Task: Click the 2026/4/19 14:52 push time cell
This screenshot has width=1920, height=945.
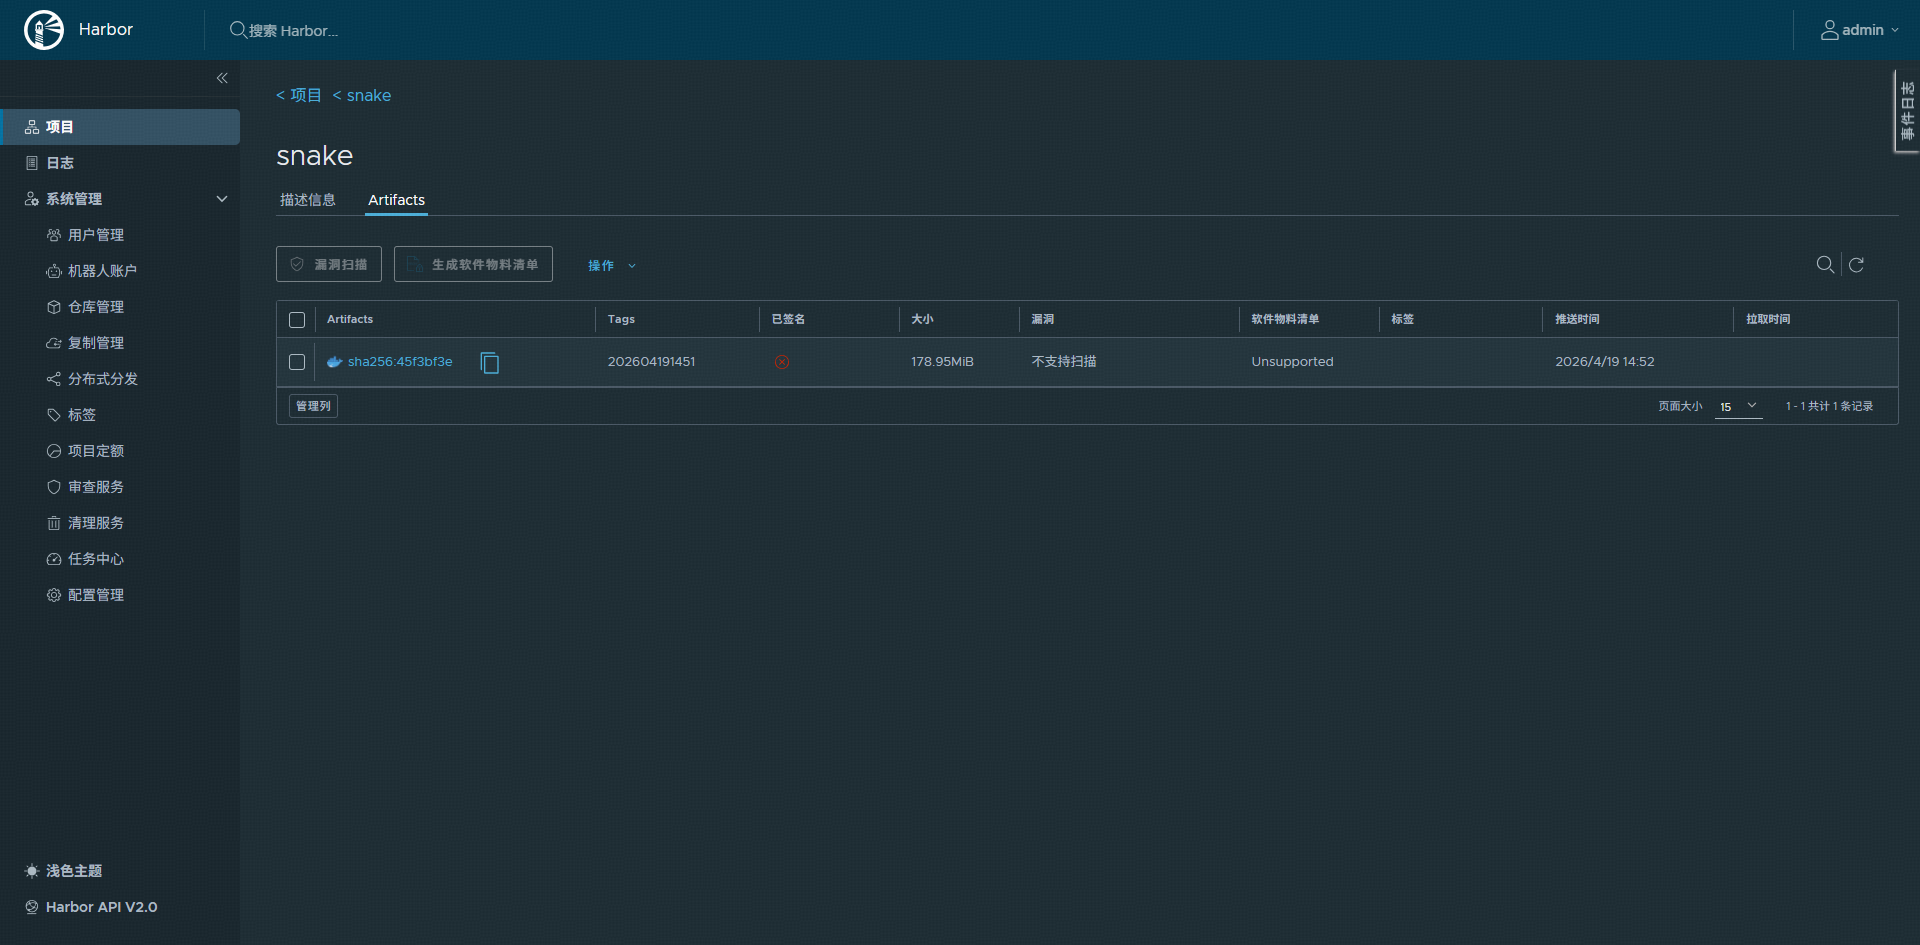Action: [x=1605, y=362]
